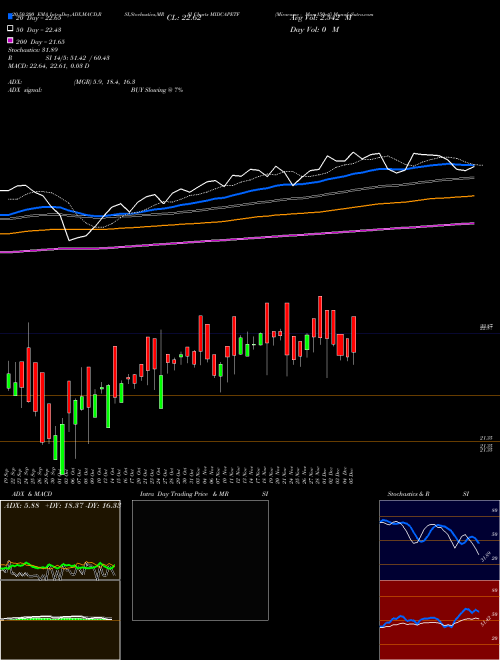
Task: Click the magenta 200 Day EMA legend swatch
Action: (x=10, y=40)
